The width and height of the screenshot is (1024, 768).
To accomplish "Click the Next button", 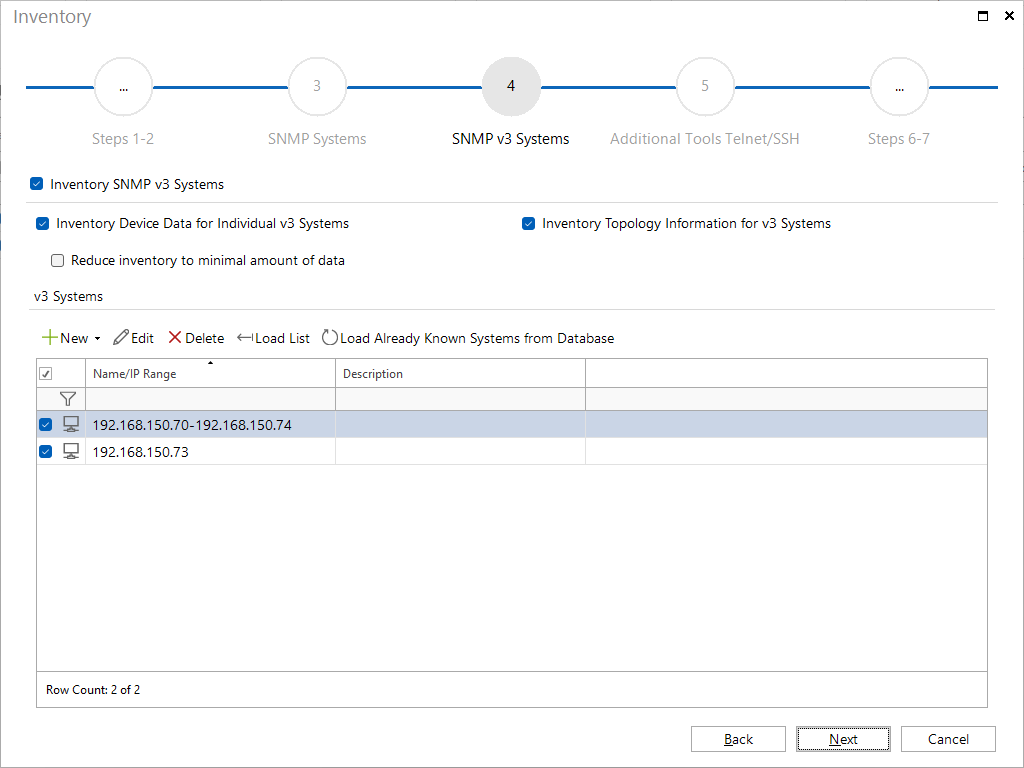I will [843, 739].
